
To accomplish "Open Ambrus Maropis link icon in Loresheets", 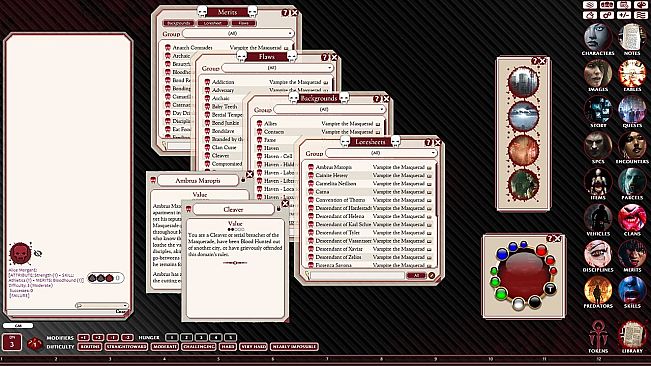I will point(311,167).
